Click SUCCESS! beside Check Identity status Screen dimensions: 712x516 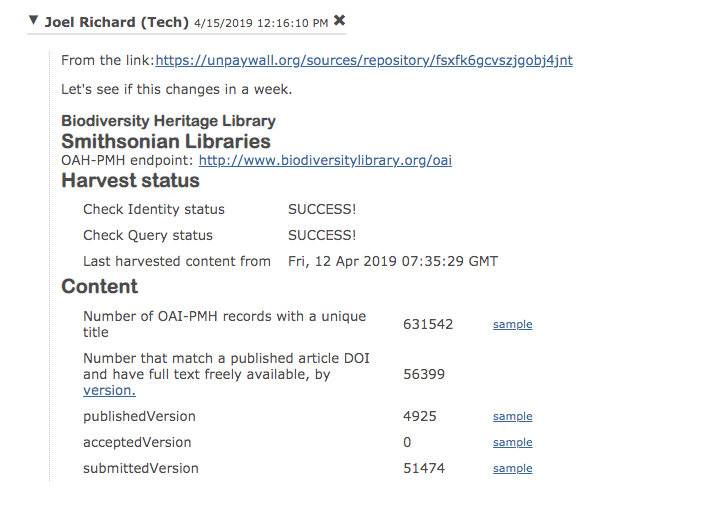(x=322, y=209)
